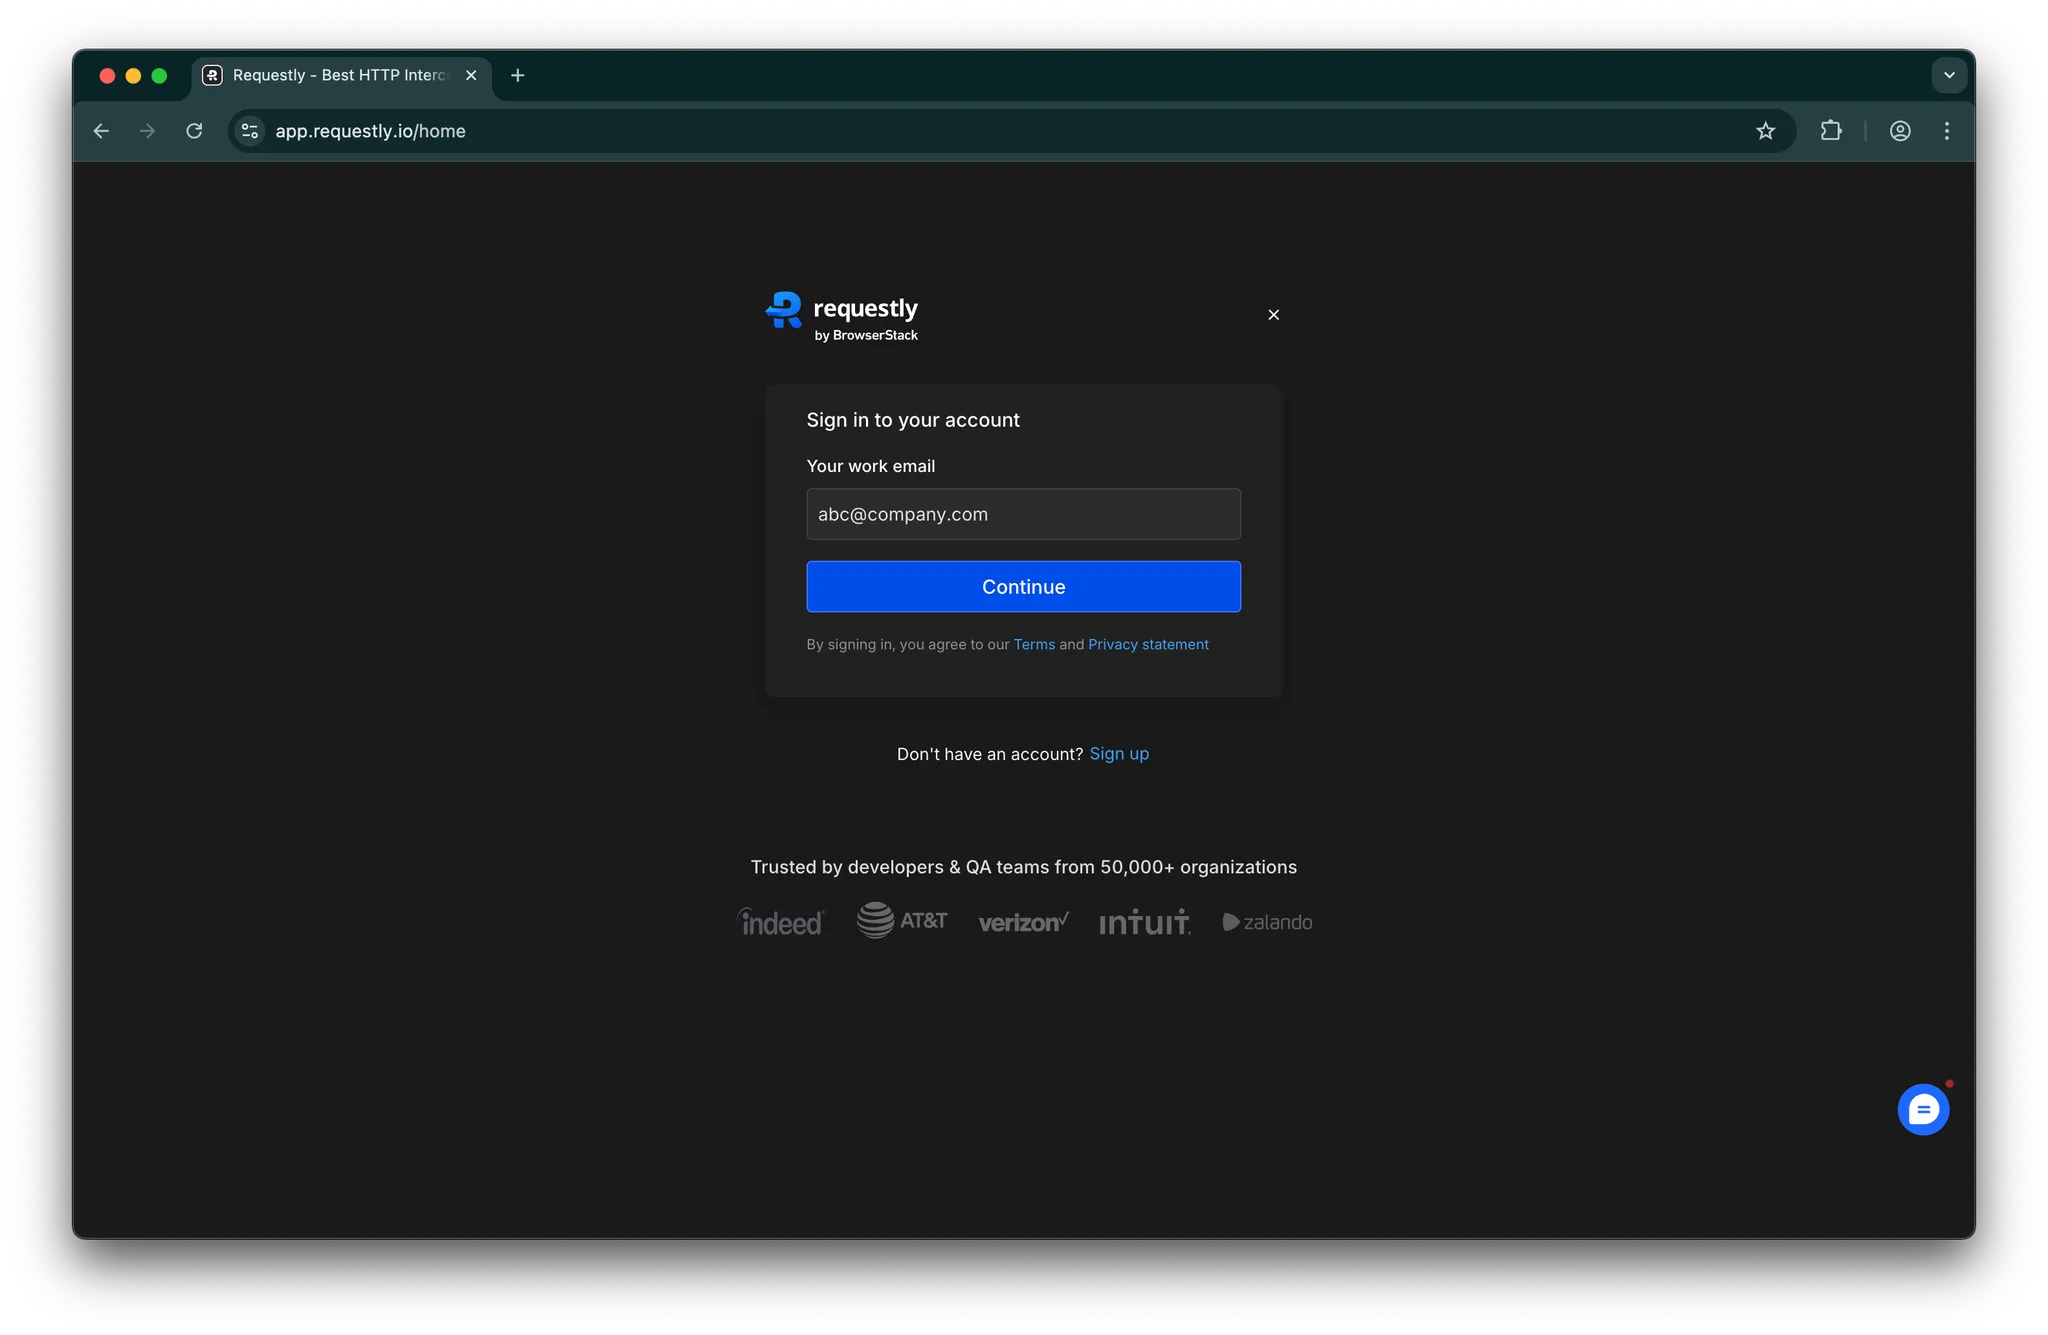Open Chrome three-dot menu

[1946, 131]
